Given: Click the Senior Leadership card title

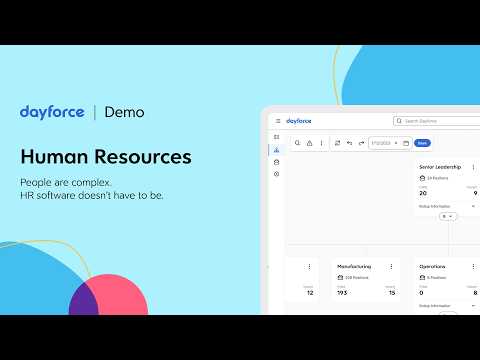Looking at the screenshot, I should coord(440,167).
